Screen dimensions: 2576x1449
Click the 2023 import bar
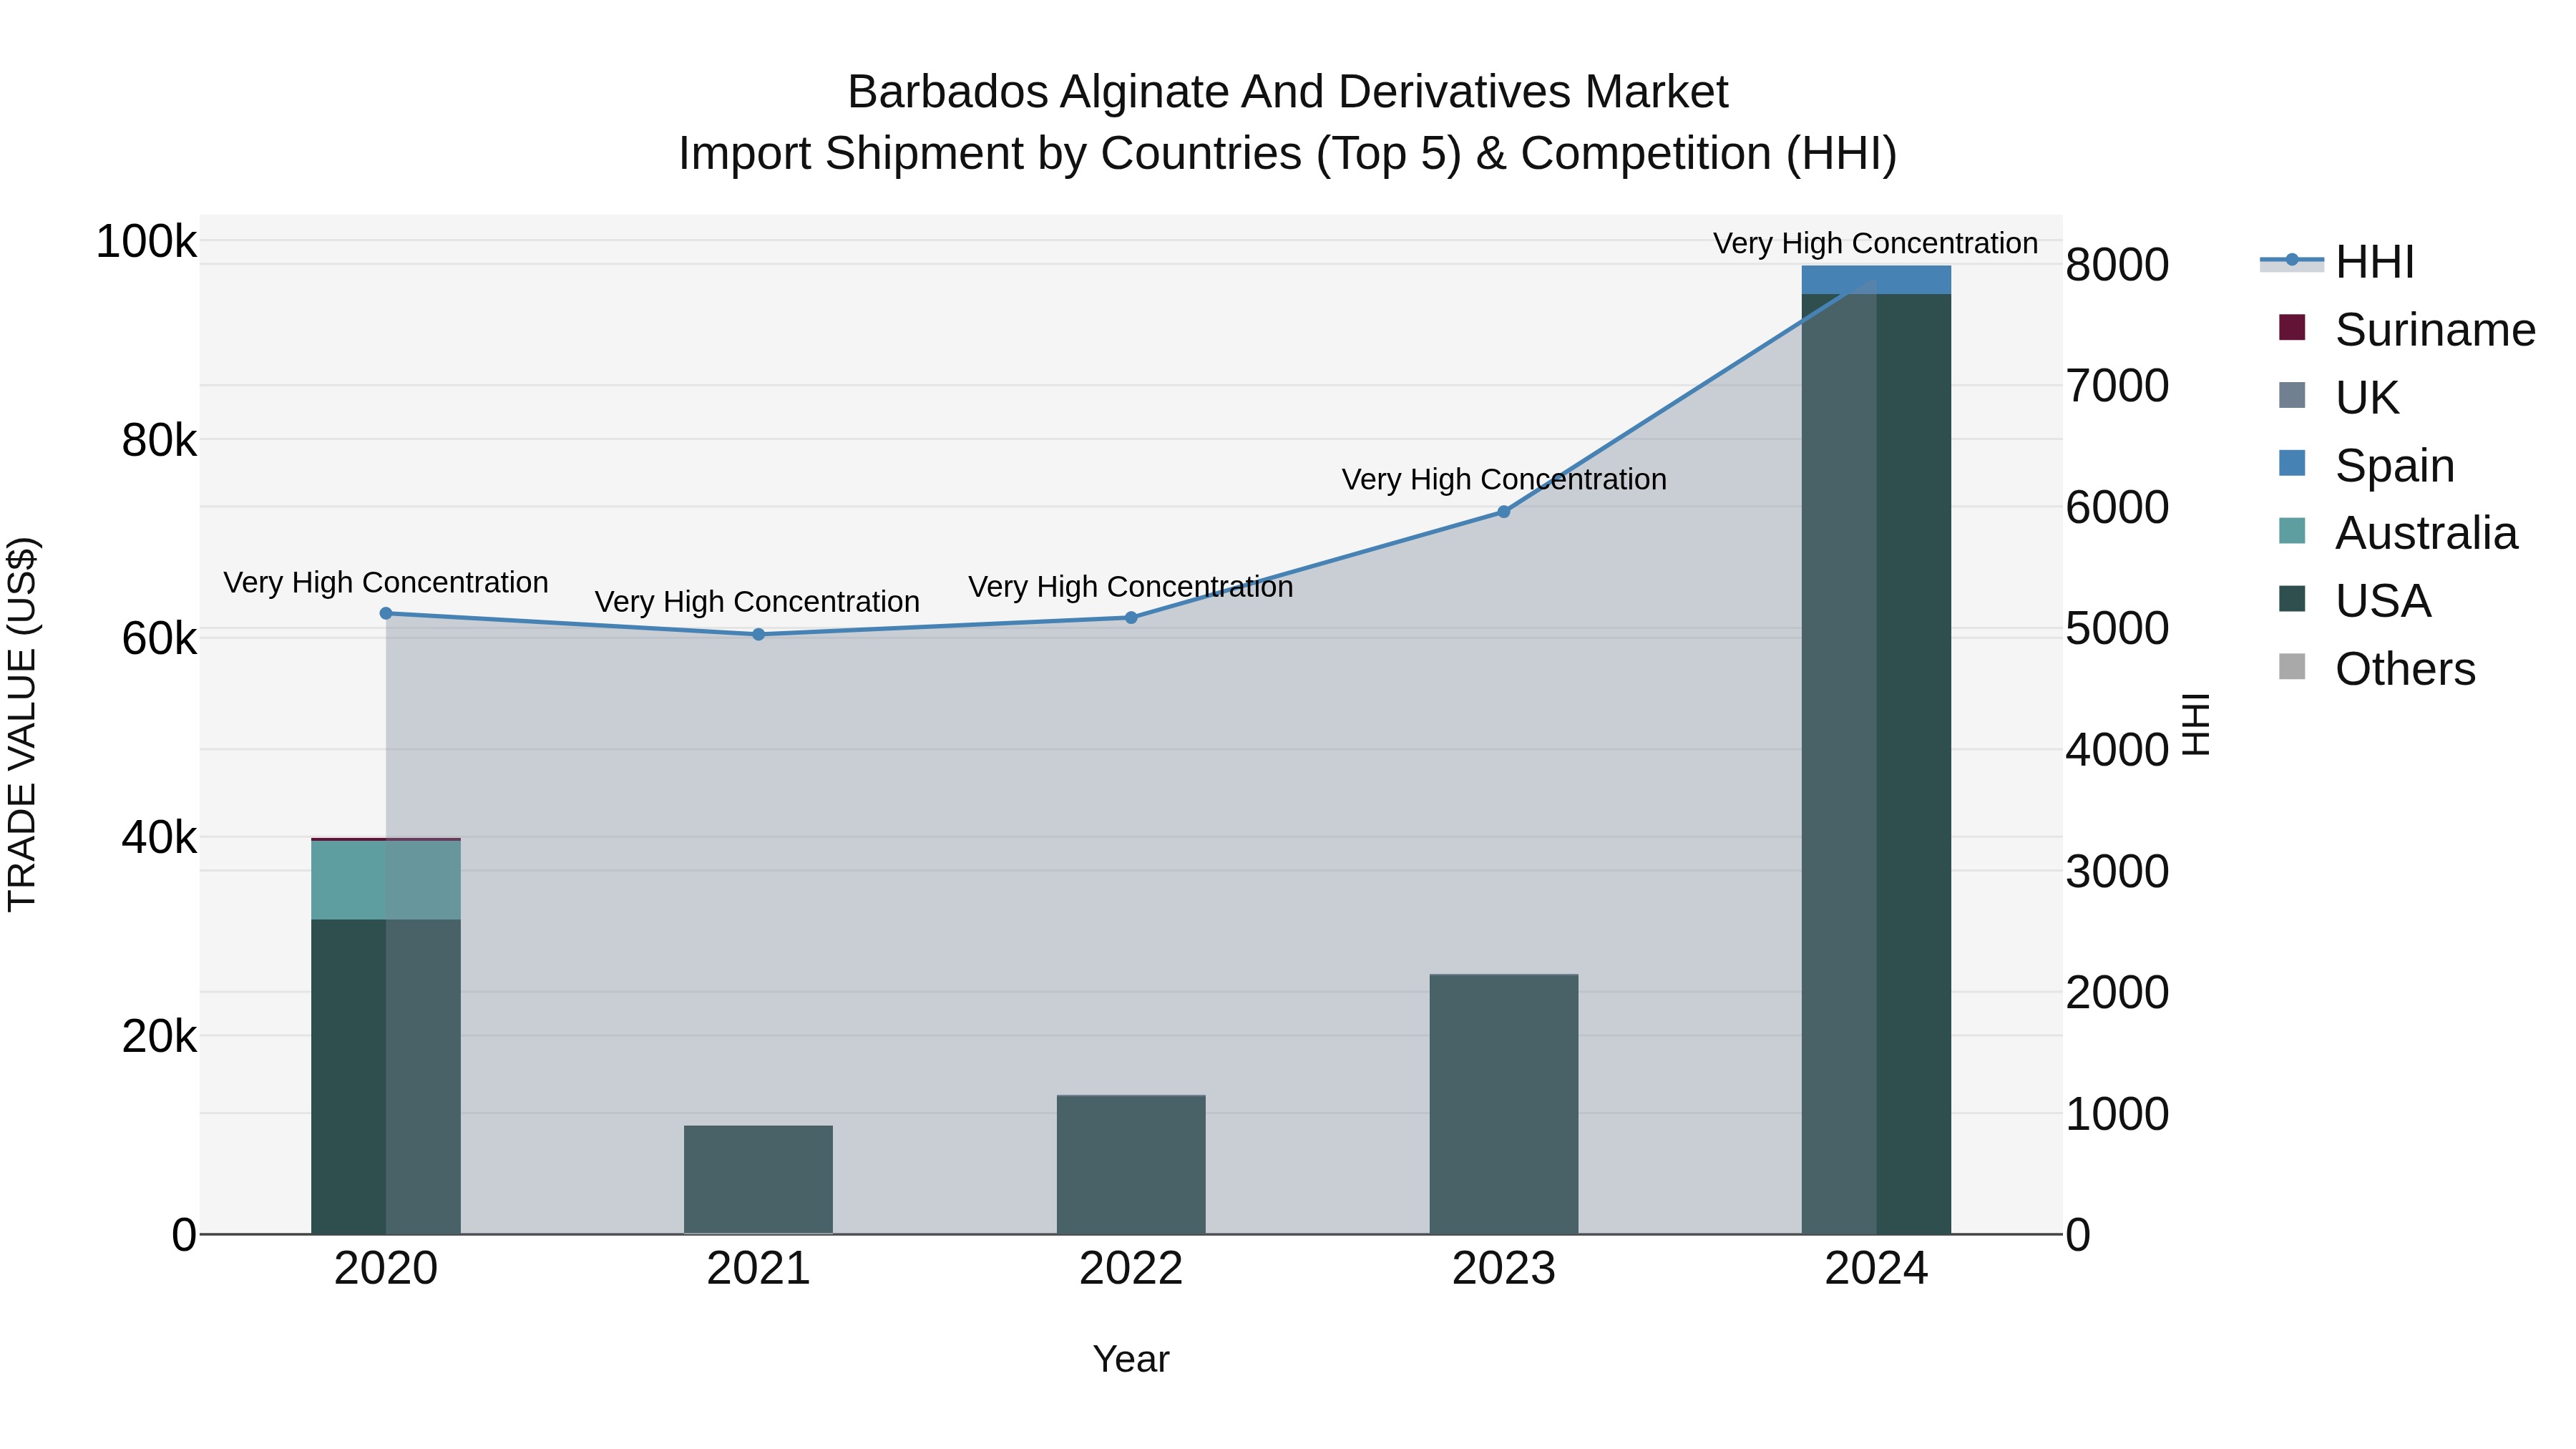(1503, 1104)
